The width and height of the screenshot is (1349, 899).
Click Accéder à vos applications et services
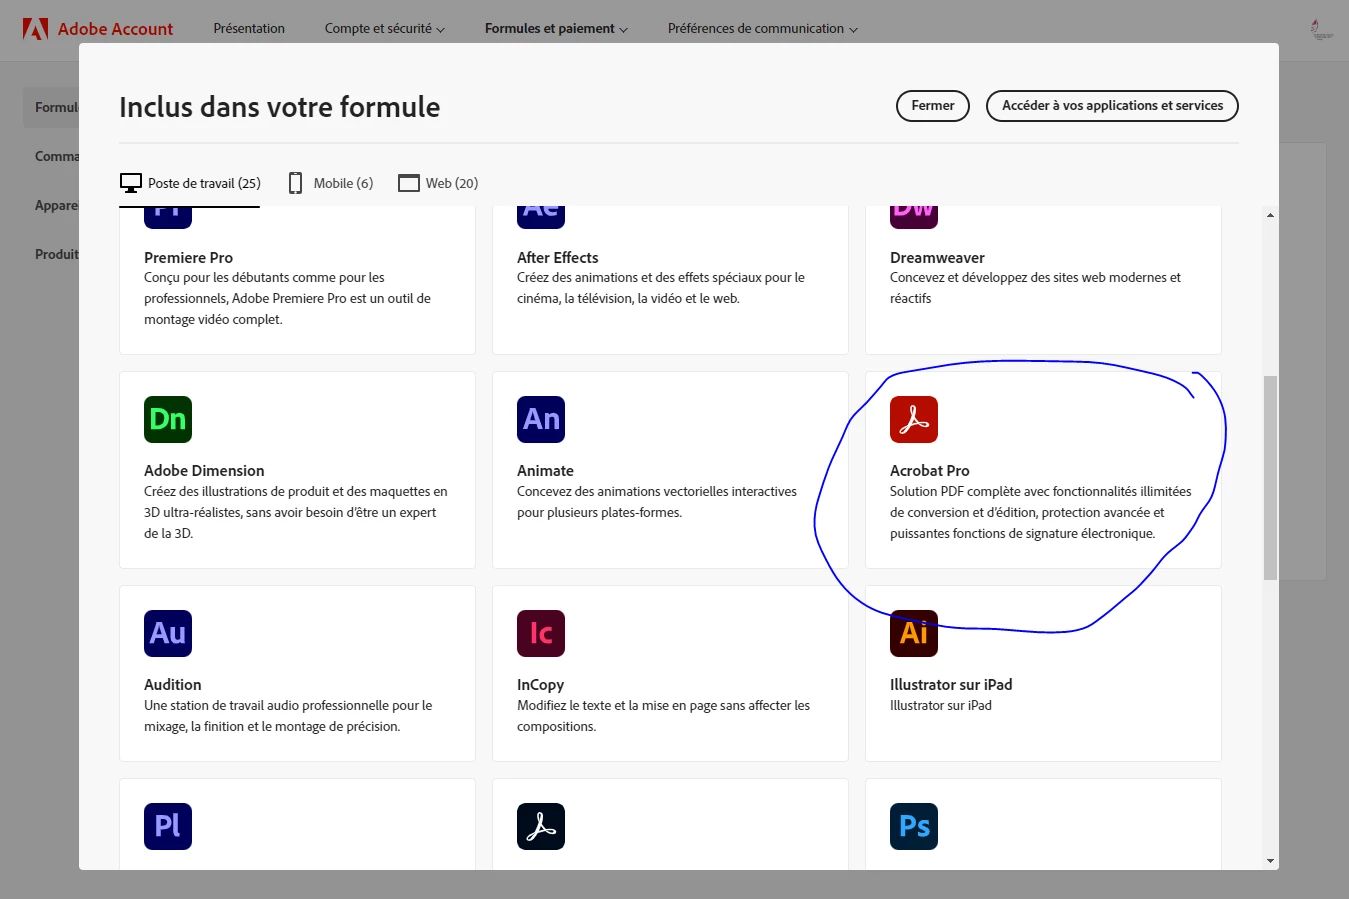[x=1112, y=105]
